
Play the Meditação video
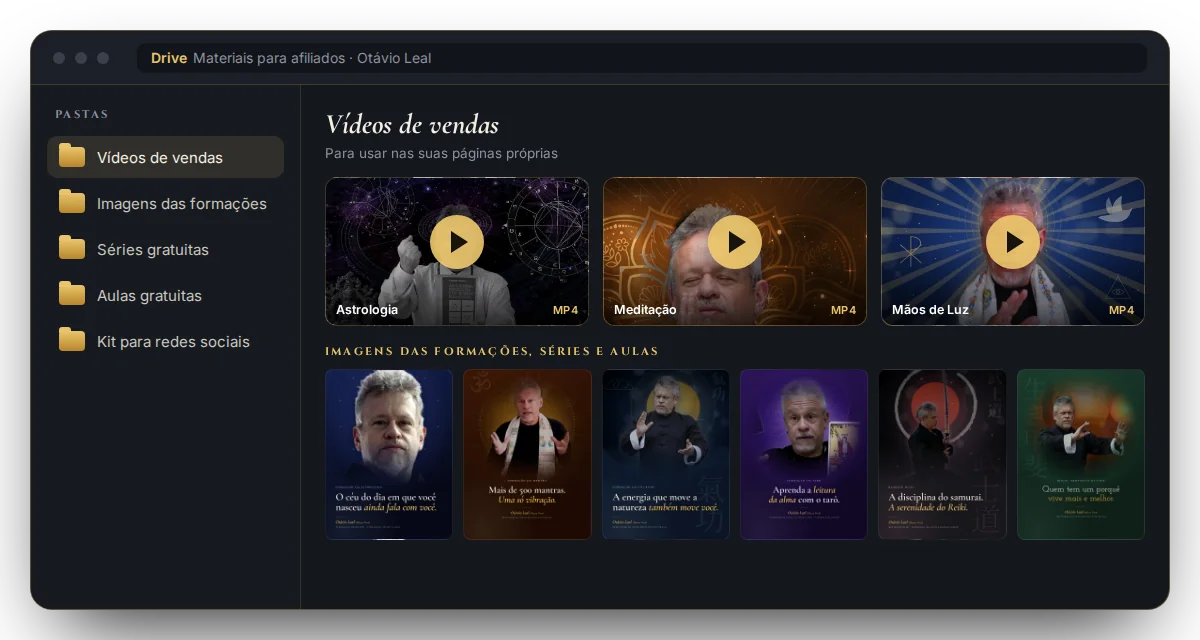tap(735, 242)
